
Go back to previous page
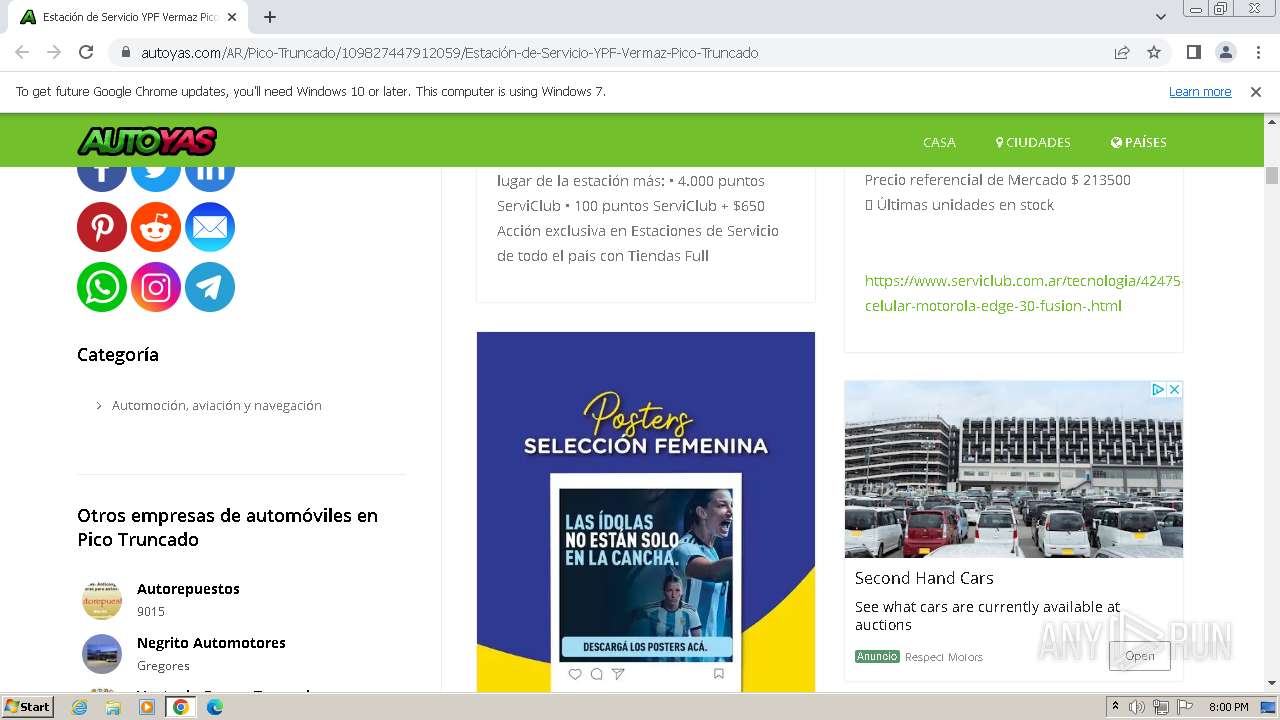point(22,52)
